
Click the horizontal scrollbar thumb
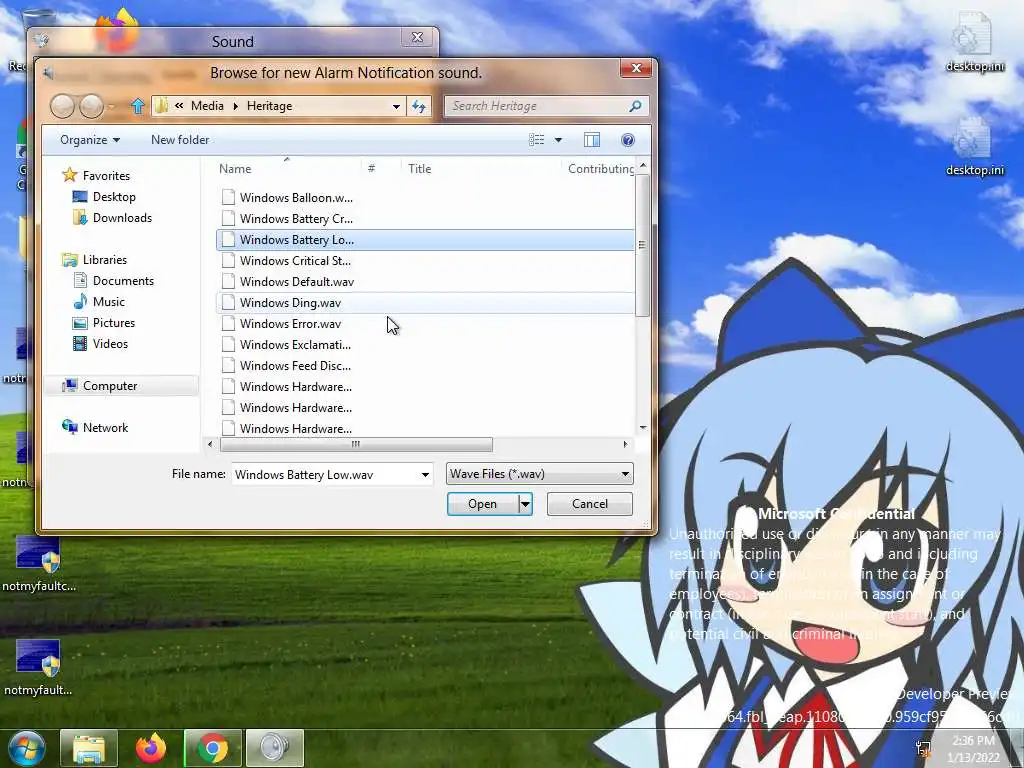(356, 444)
